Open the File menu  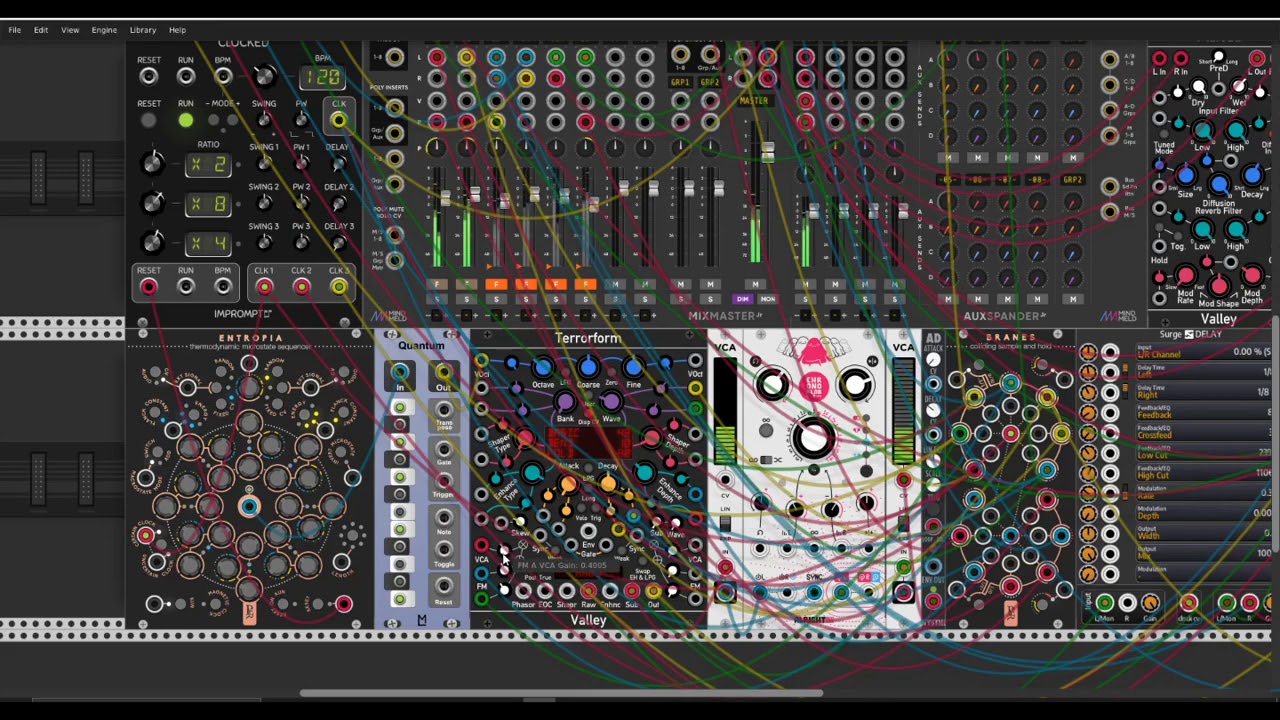pos(15,30)
